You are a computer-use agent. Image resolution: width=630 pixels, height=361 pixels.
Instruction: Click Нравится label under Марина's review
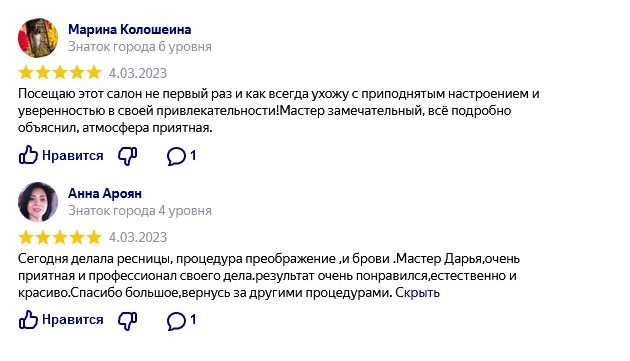[x=73, y=156]
